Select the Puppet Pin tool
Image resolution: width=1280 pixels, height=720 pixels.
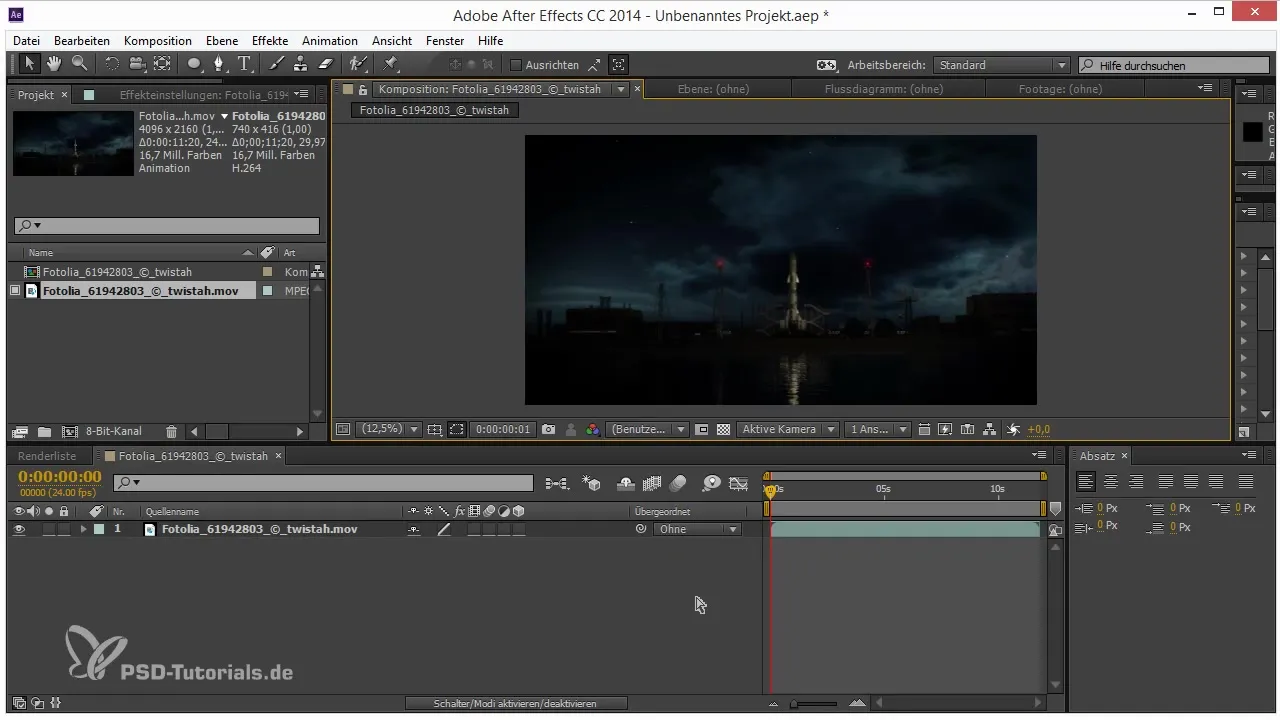point(390,64)
